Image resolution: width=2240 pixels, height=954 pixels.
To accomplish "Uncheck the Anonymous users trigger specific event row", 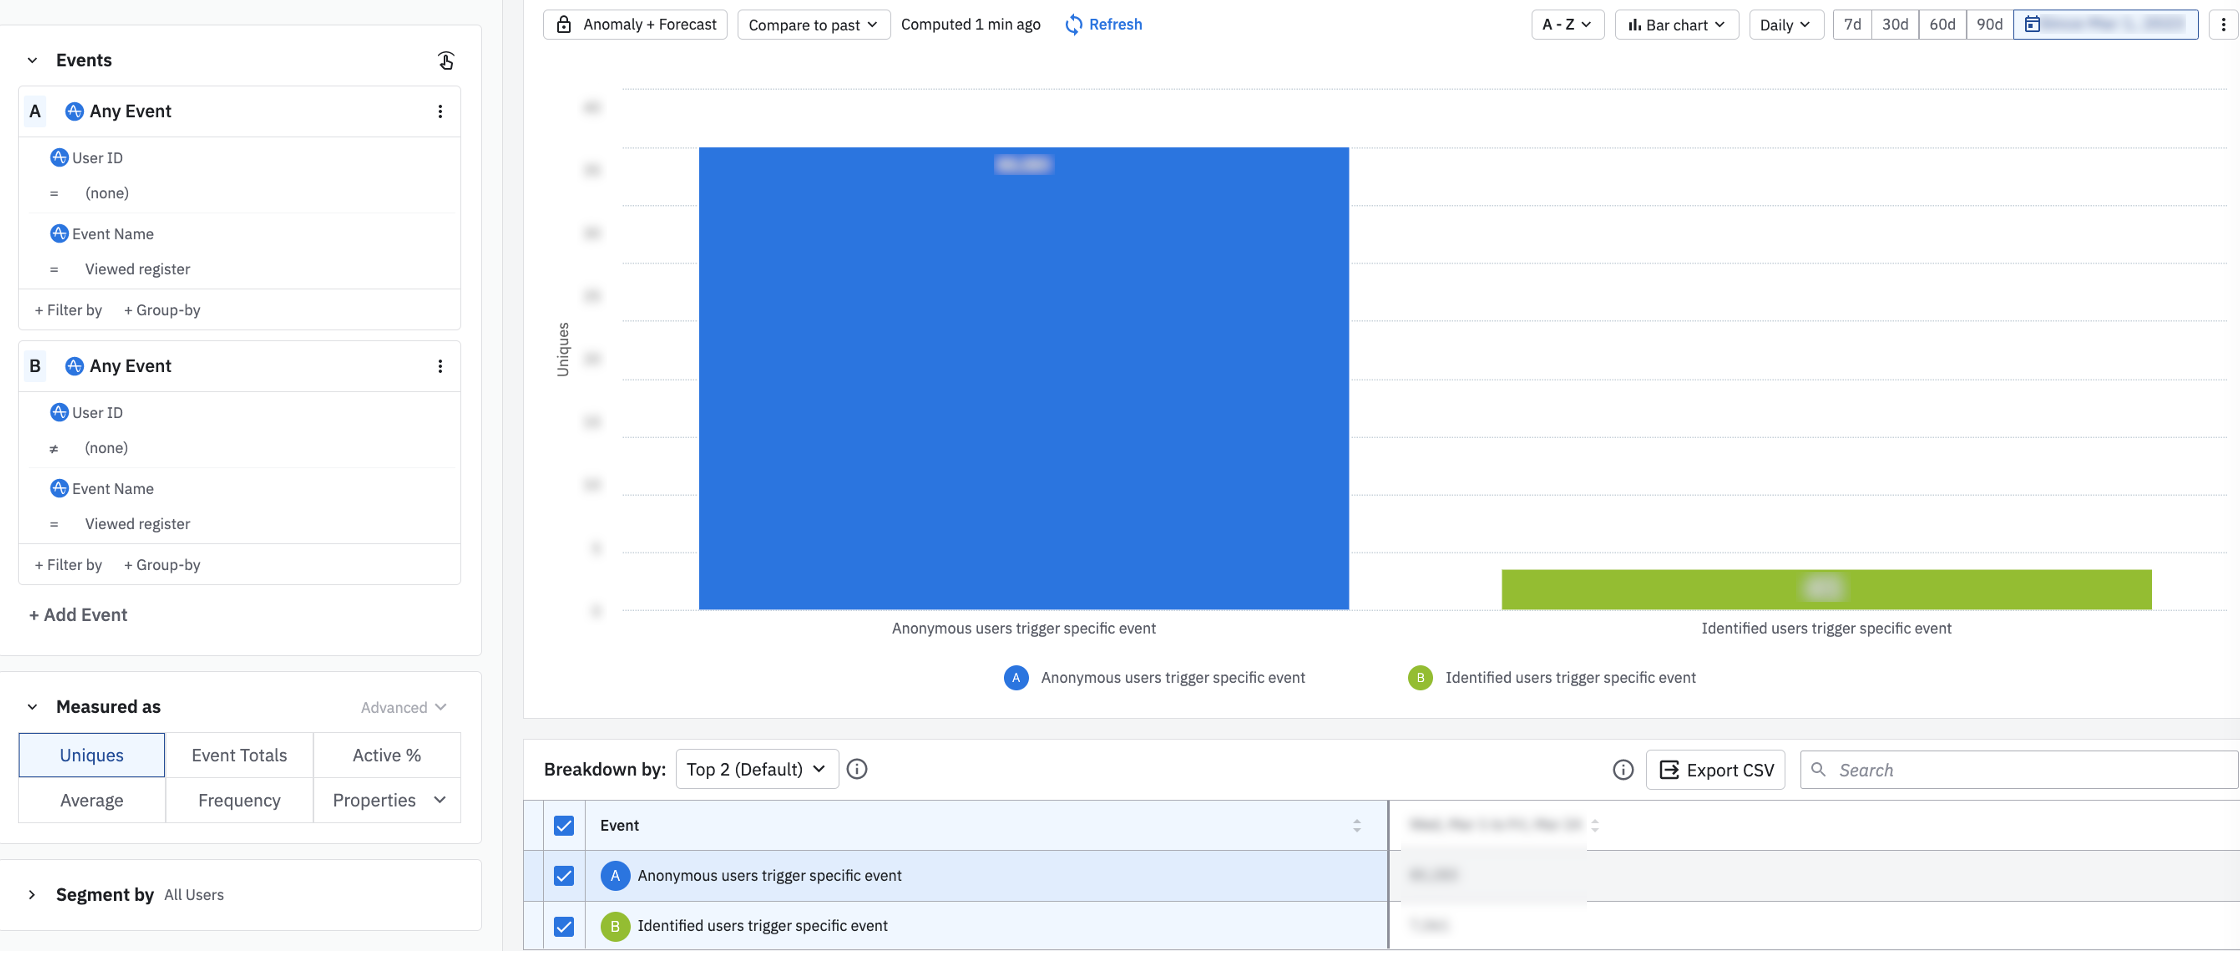I will click(x=564, y=875).
